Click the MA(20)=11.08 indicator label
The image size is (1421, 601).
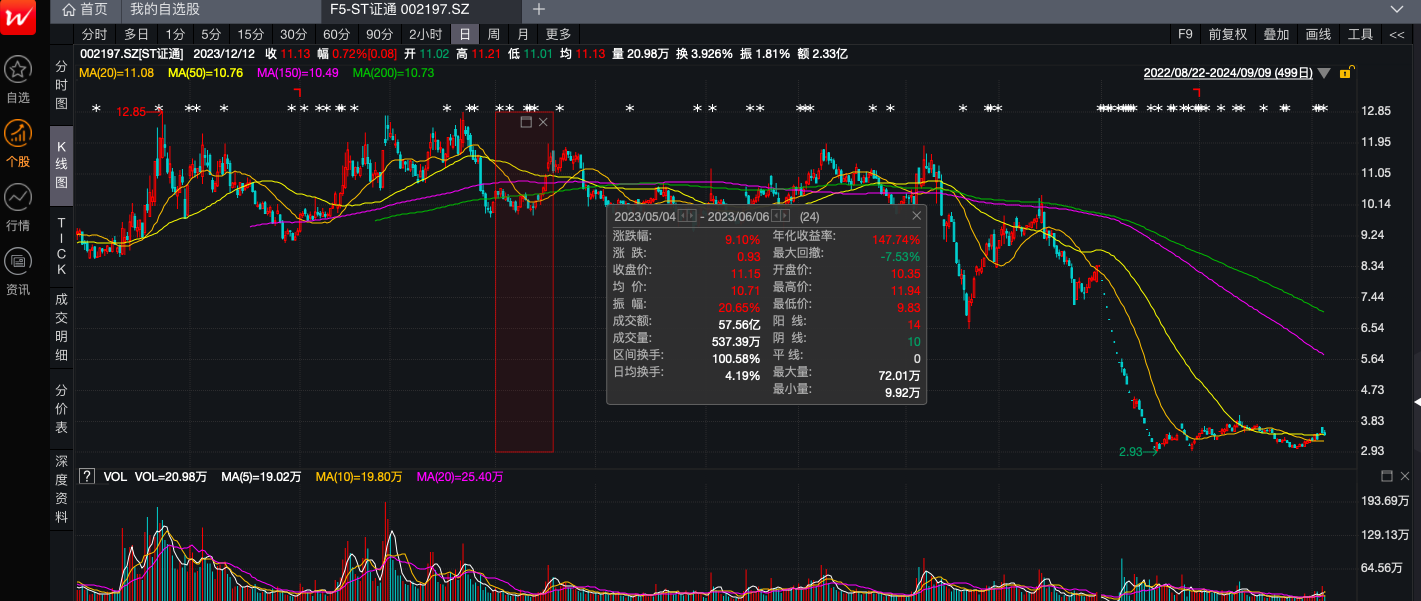pyautogui.click(x=117, y=73)
